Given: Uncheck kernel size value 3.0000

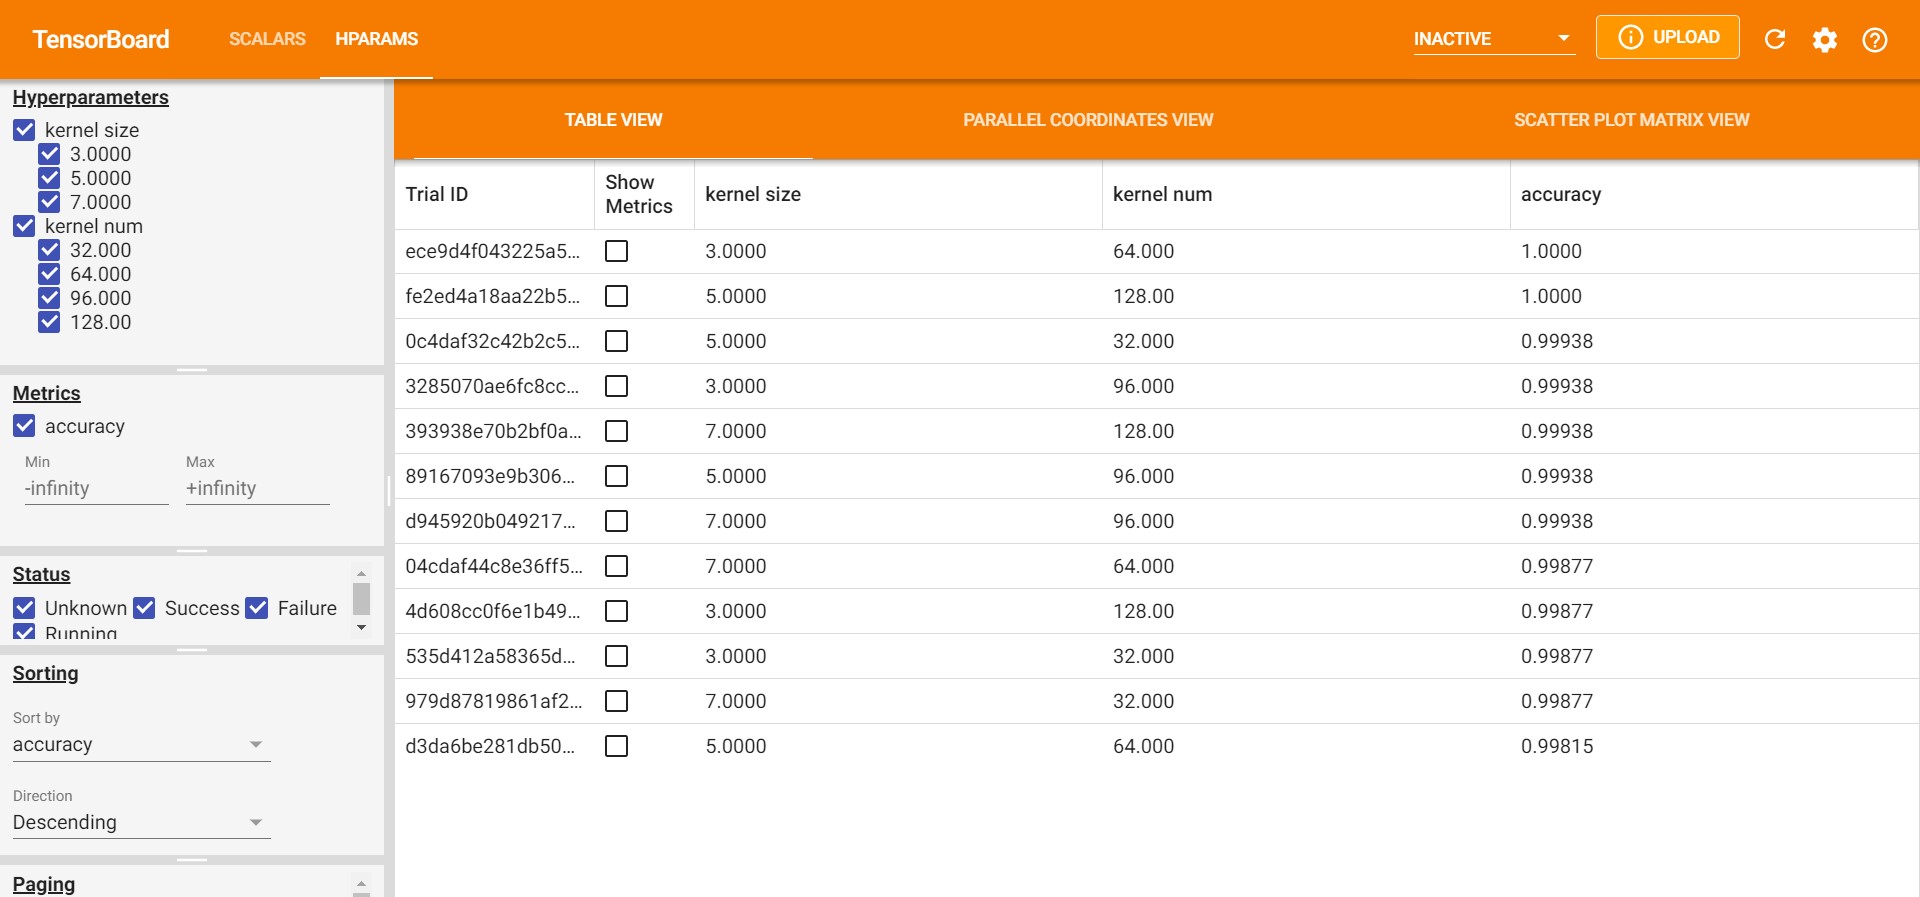Looking at the screenshot, I should pyautogui.click(x=49, y=154).
